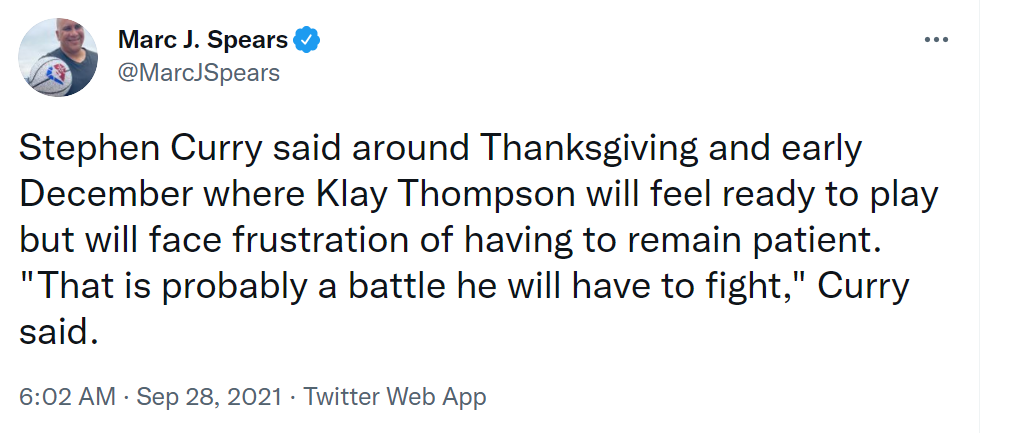Open the @MarcJSpears handle link
The image size is (1012, 433).
tap(199, 73)
